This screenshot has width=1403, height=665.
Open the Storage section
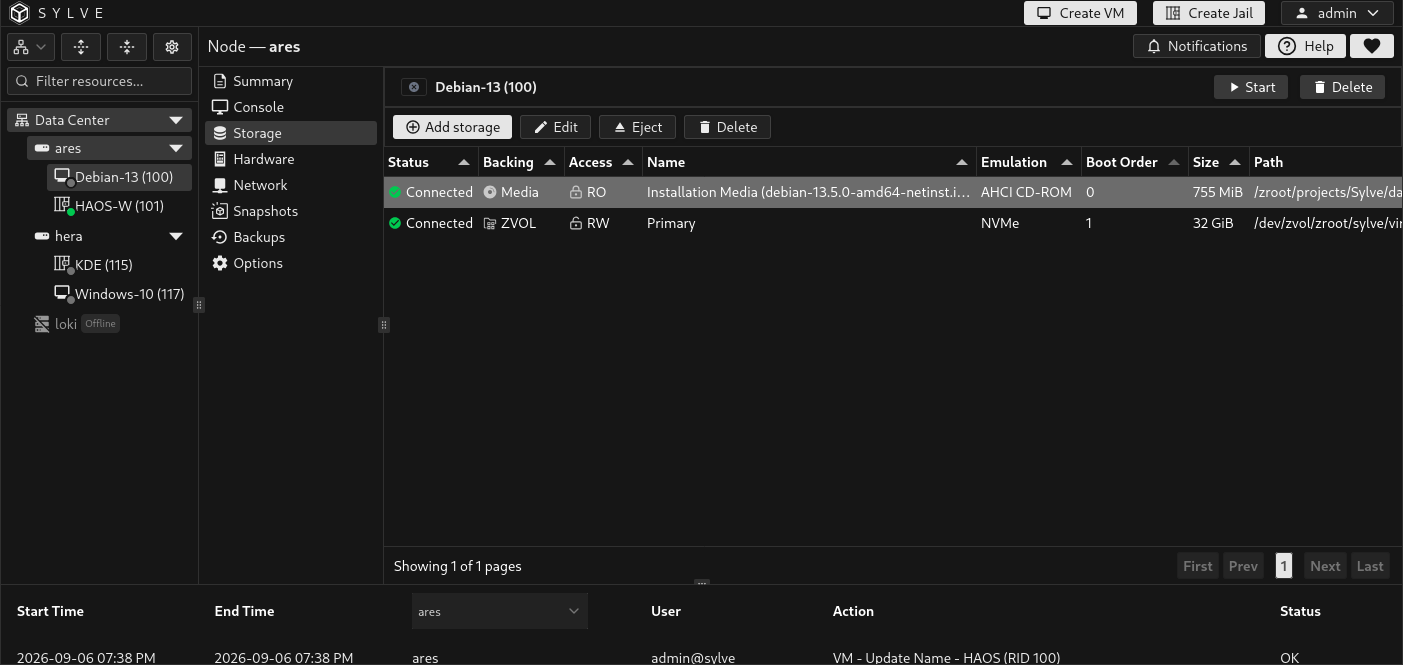tap(291, 133)
